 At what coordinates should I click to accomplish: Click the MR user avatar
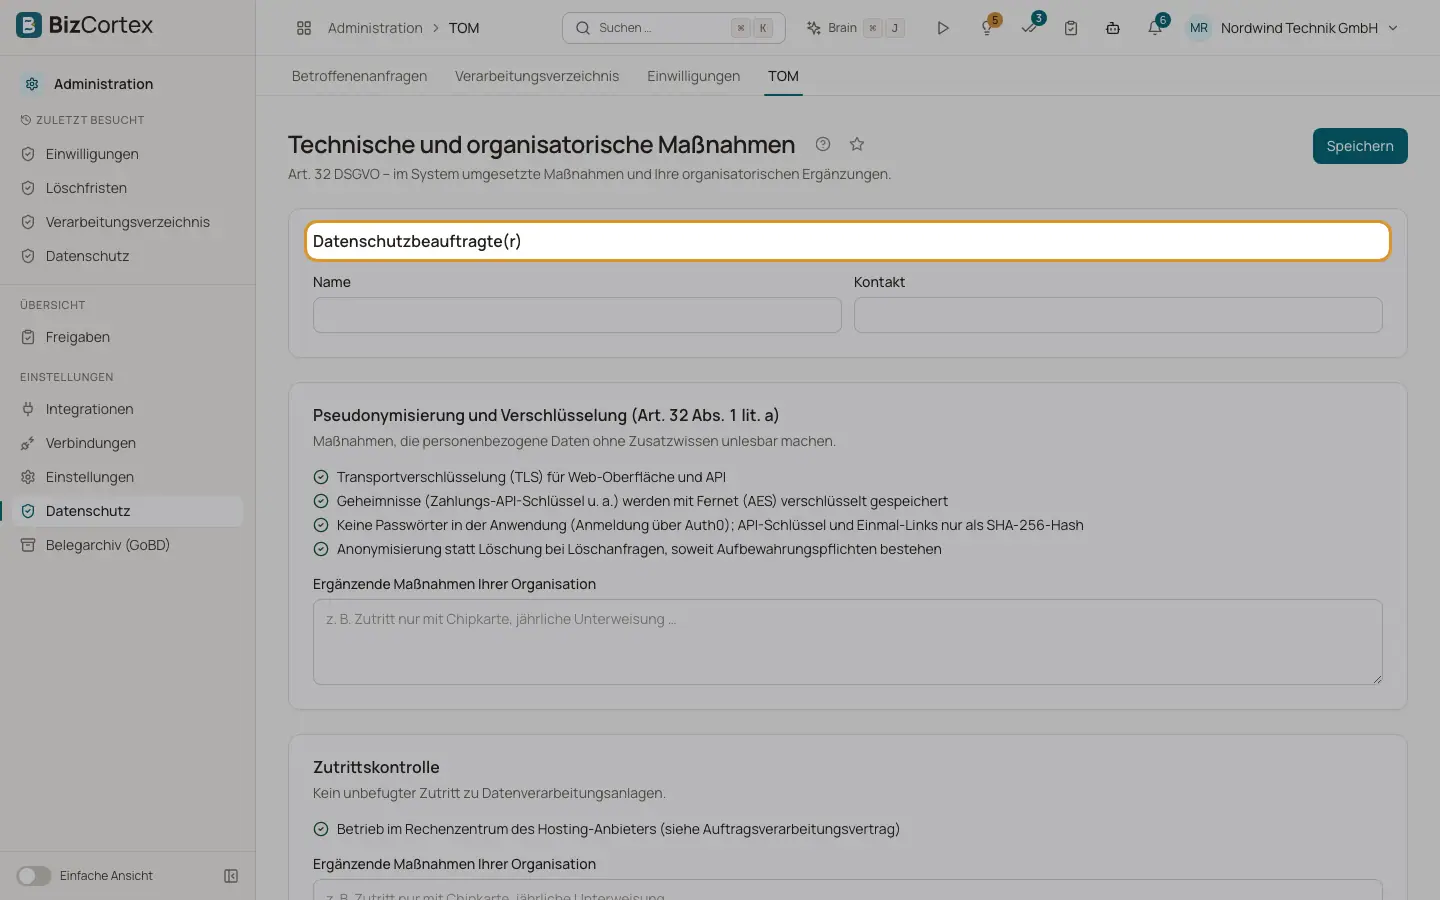(x=1199, y=28)
